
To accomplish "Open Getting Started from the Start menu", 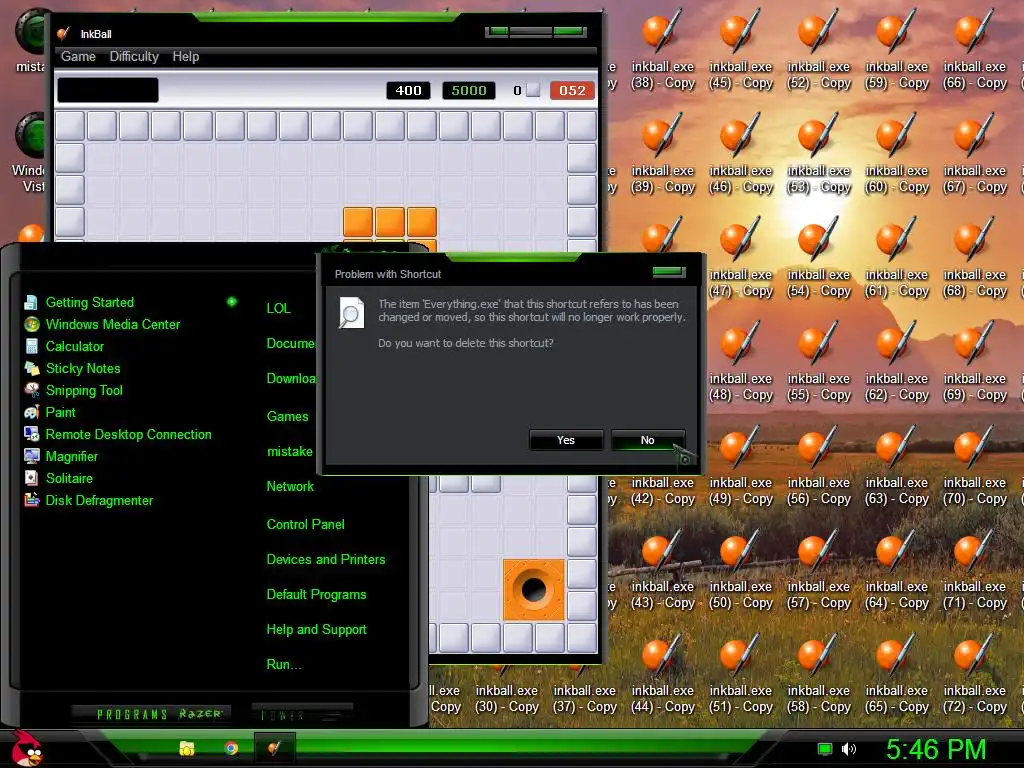I will click(x=89, y=302).
